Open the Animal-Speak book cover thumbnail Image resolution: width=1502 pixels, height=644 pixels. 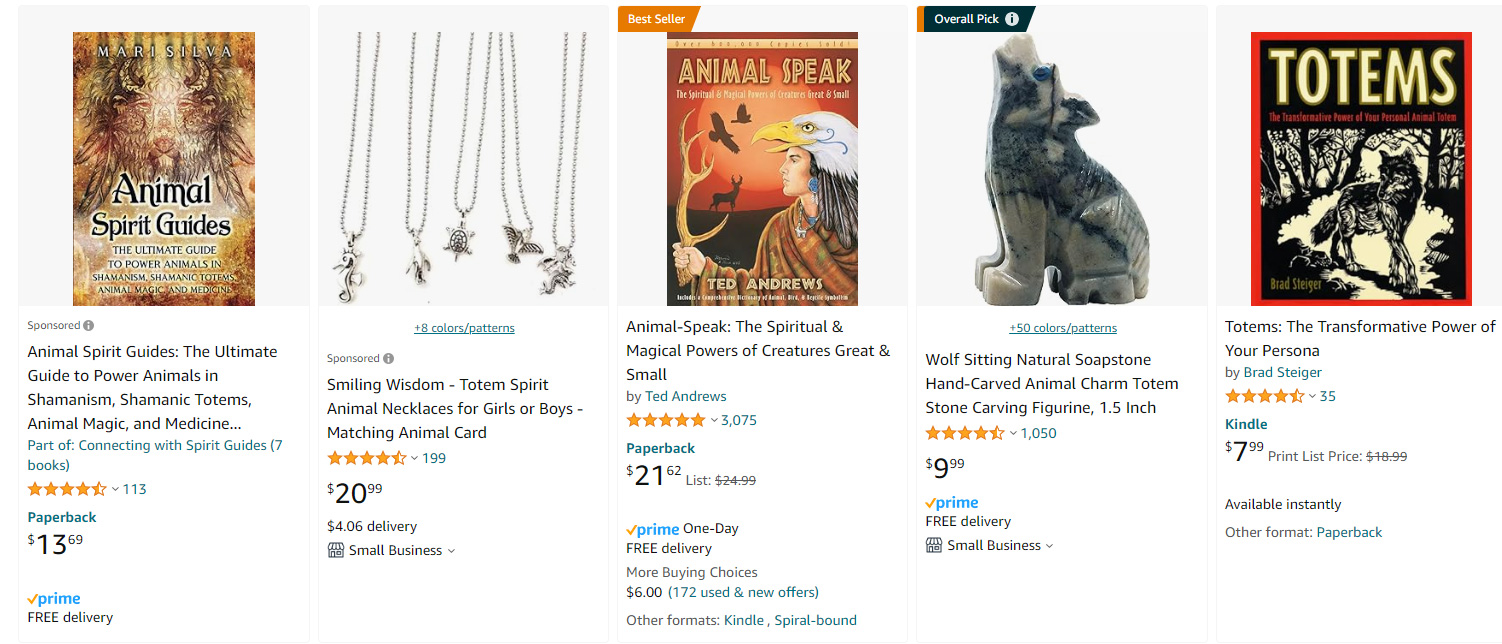pyautogui.click(x=762, y=168)
